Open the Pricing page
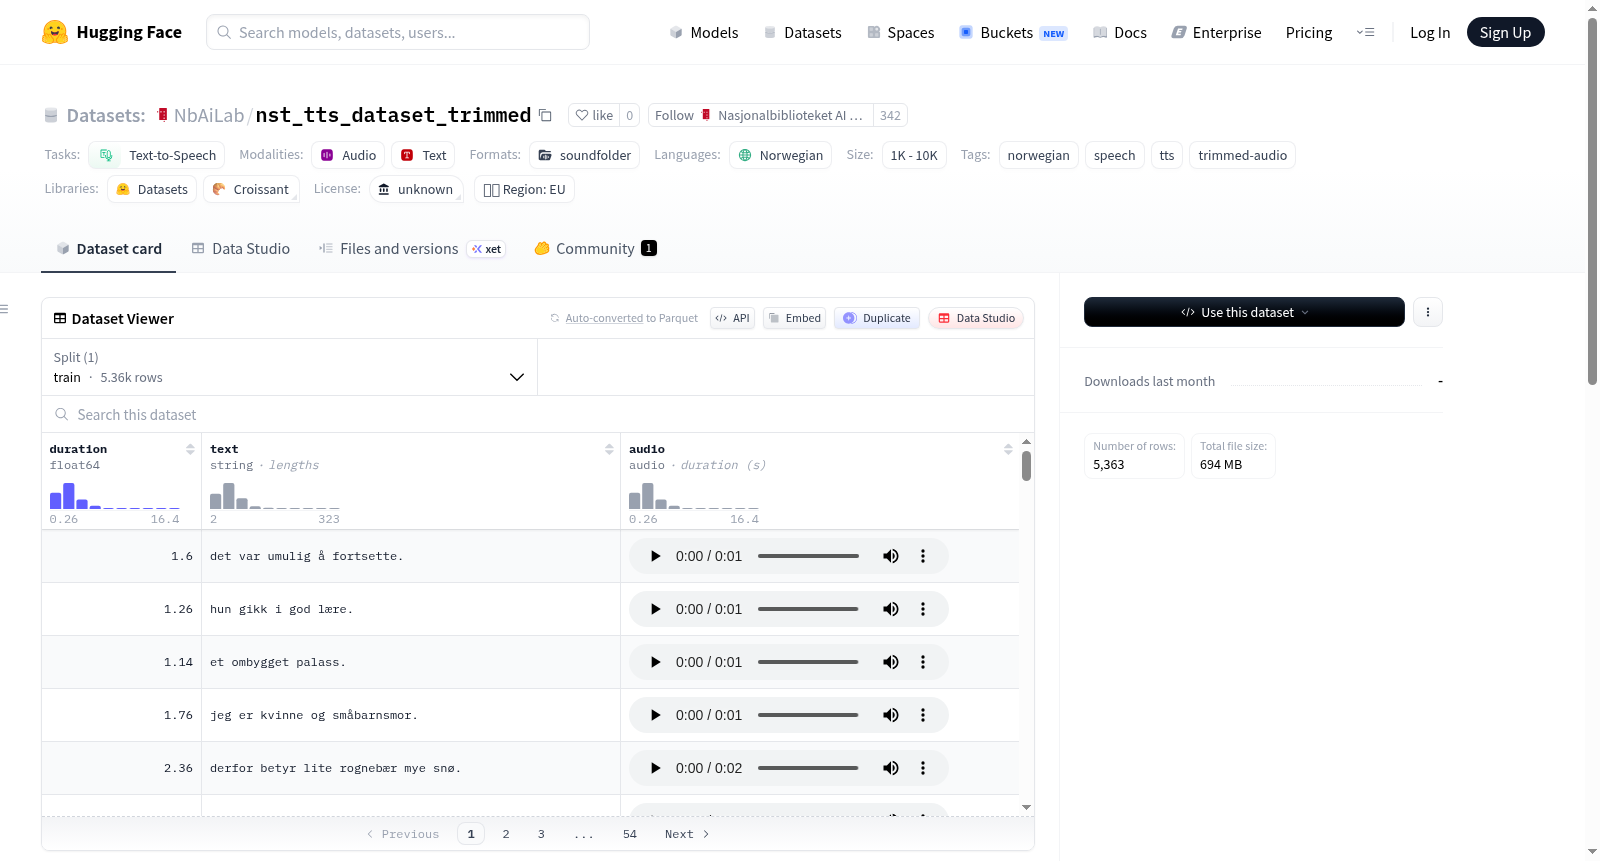 (x=1309, y=33)
